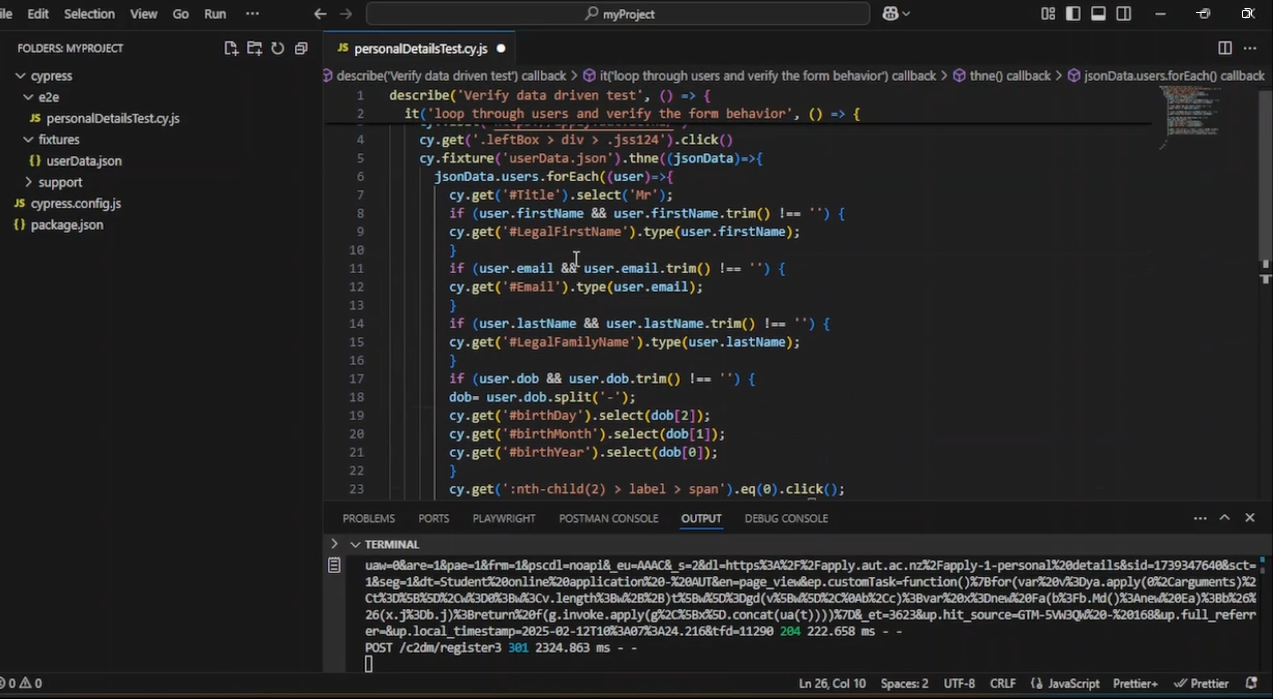
Task: Toggle the primary sidebar visibility
Action: click(1073, 14)
